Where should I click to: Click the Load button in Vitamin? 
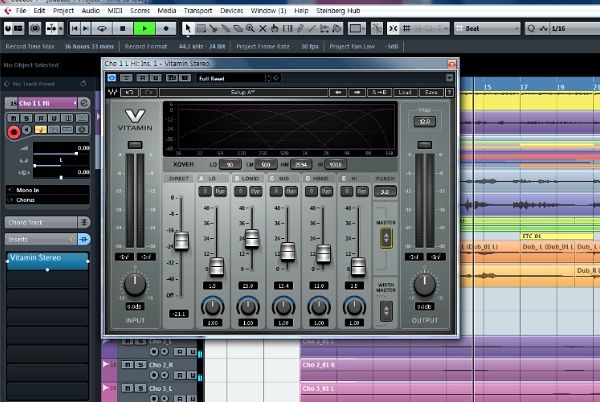point(405,92)
